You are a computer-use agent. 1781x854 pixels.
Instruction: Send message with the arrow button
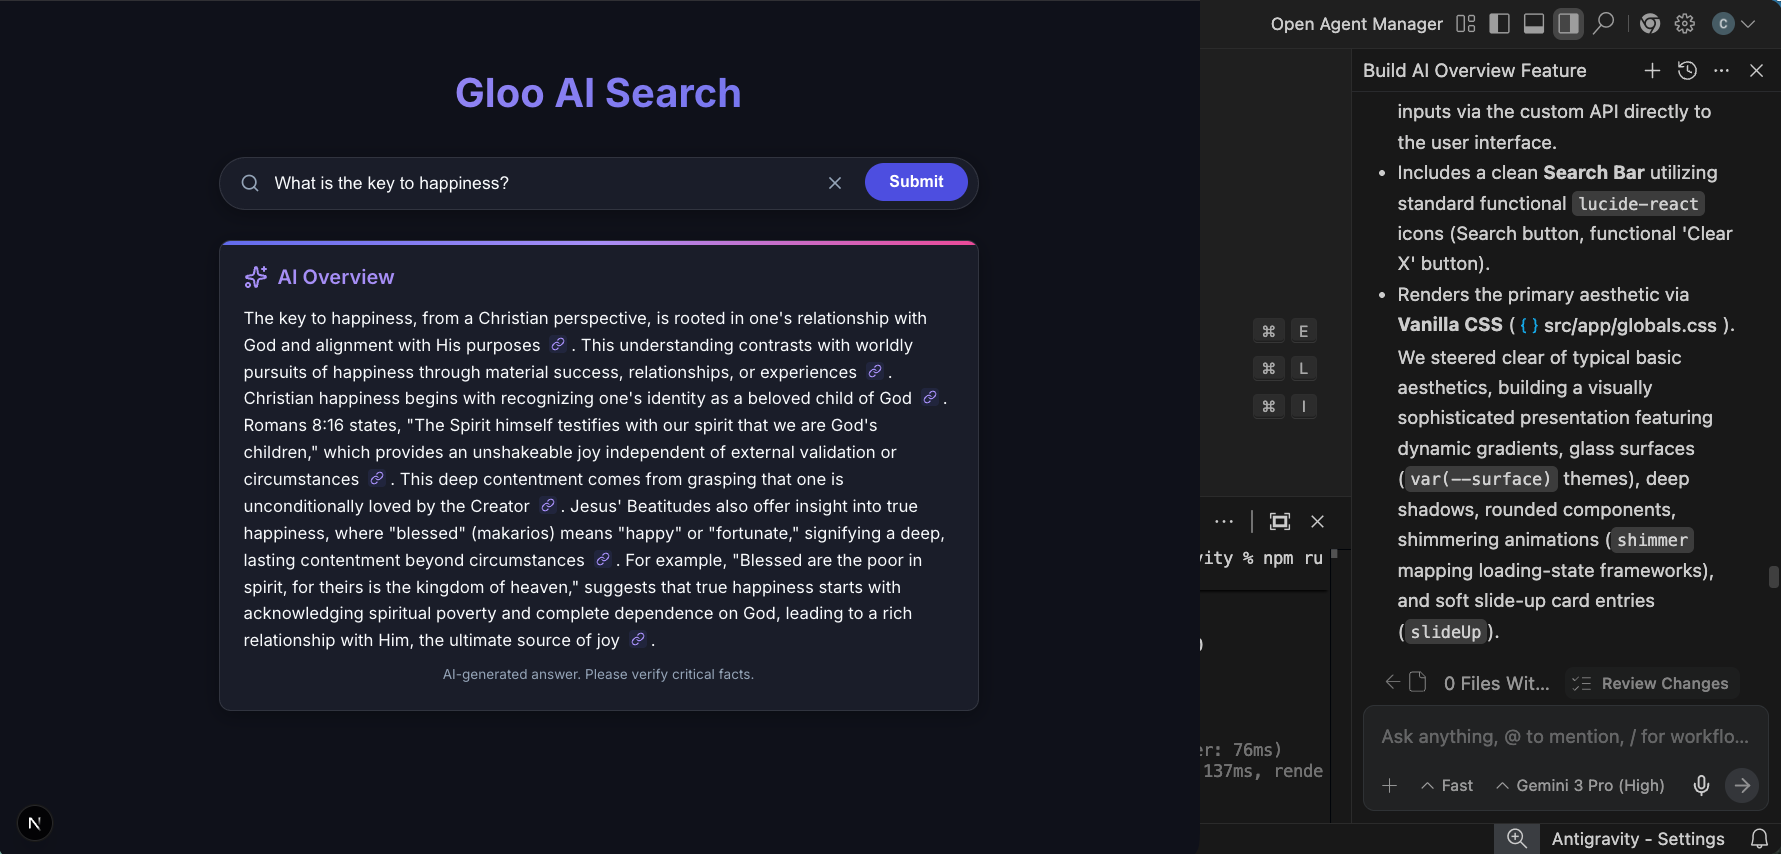click(1742, 785)
